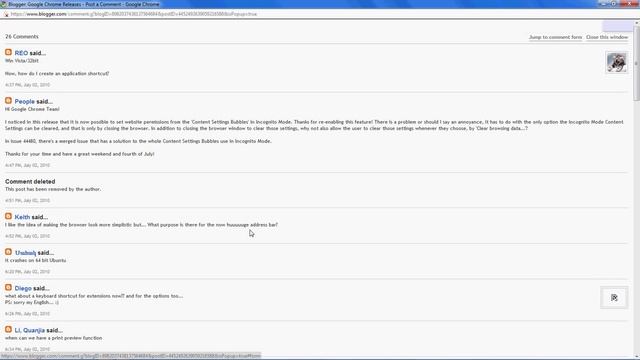Click the scrollbar up arrow
Screen dimensions: 640x360
(x=637, y=23)
